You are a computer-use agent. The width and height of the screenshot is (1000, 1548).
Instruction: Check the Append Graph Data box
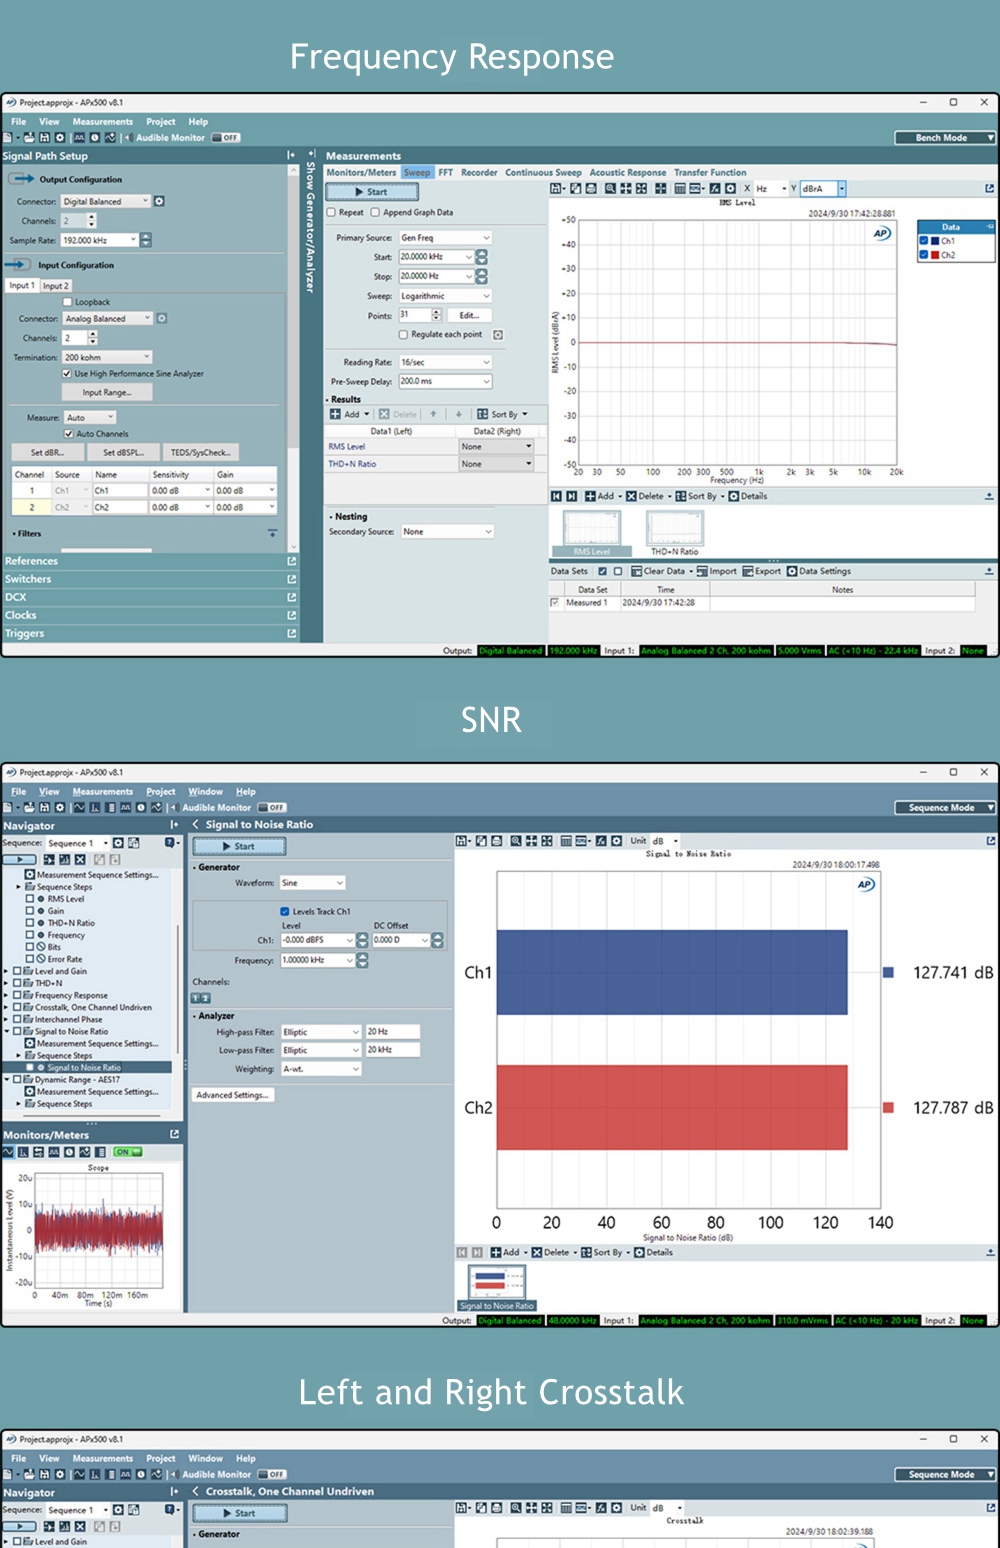pyautogui.click(x=375, y=212)
